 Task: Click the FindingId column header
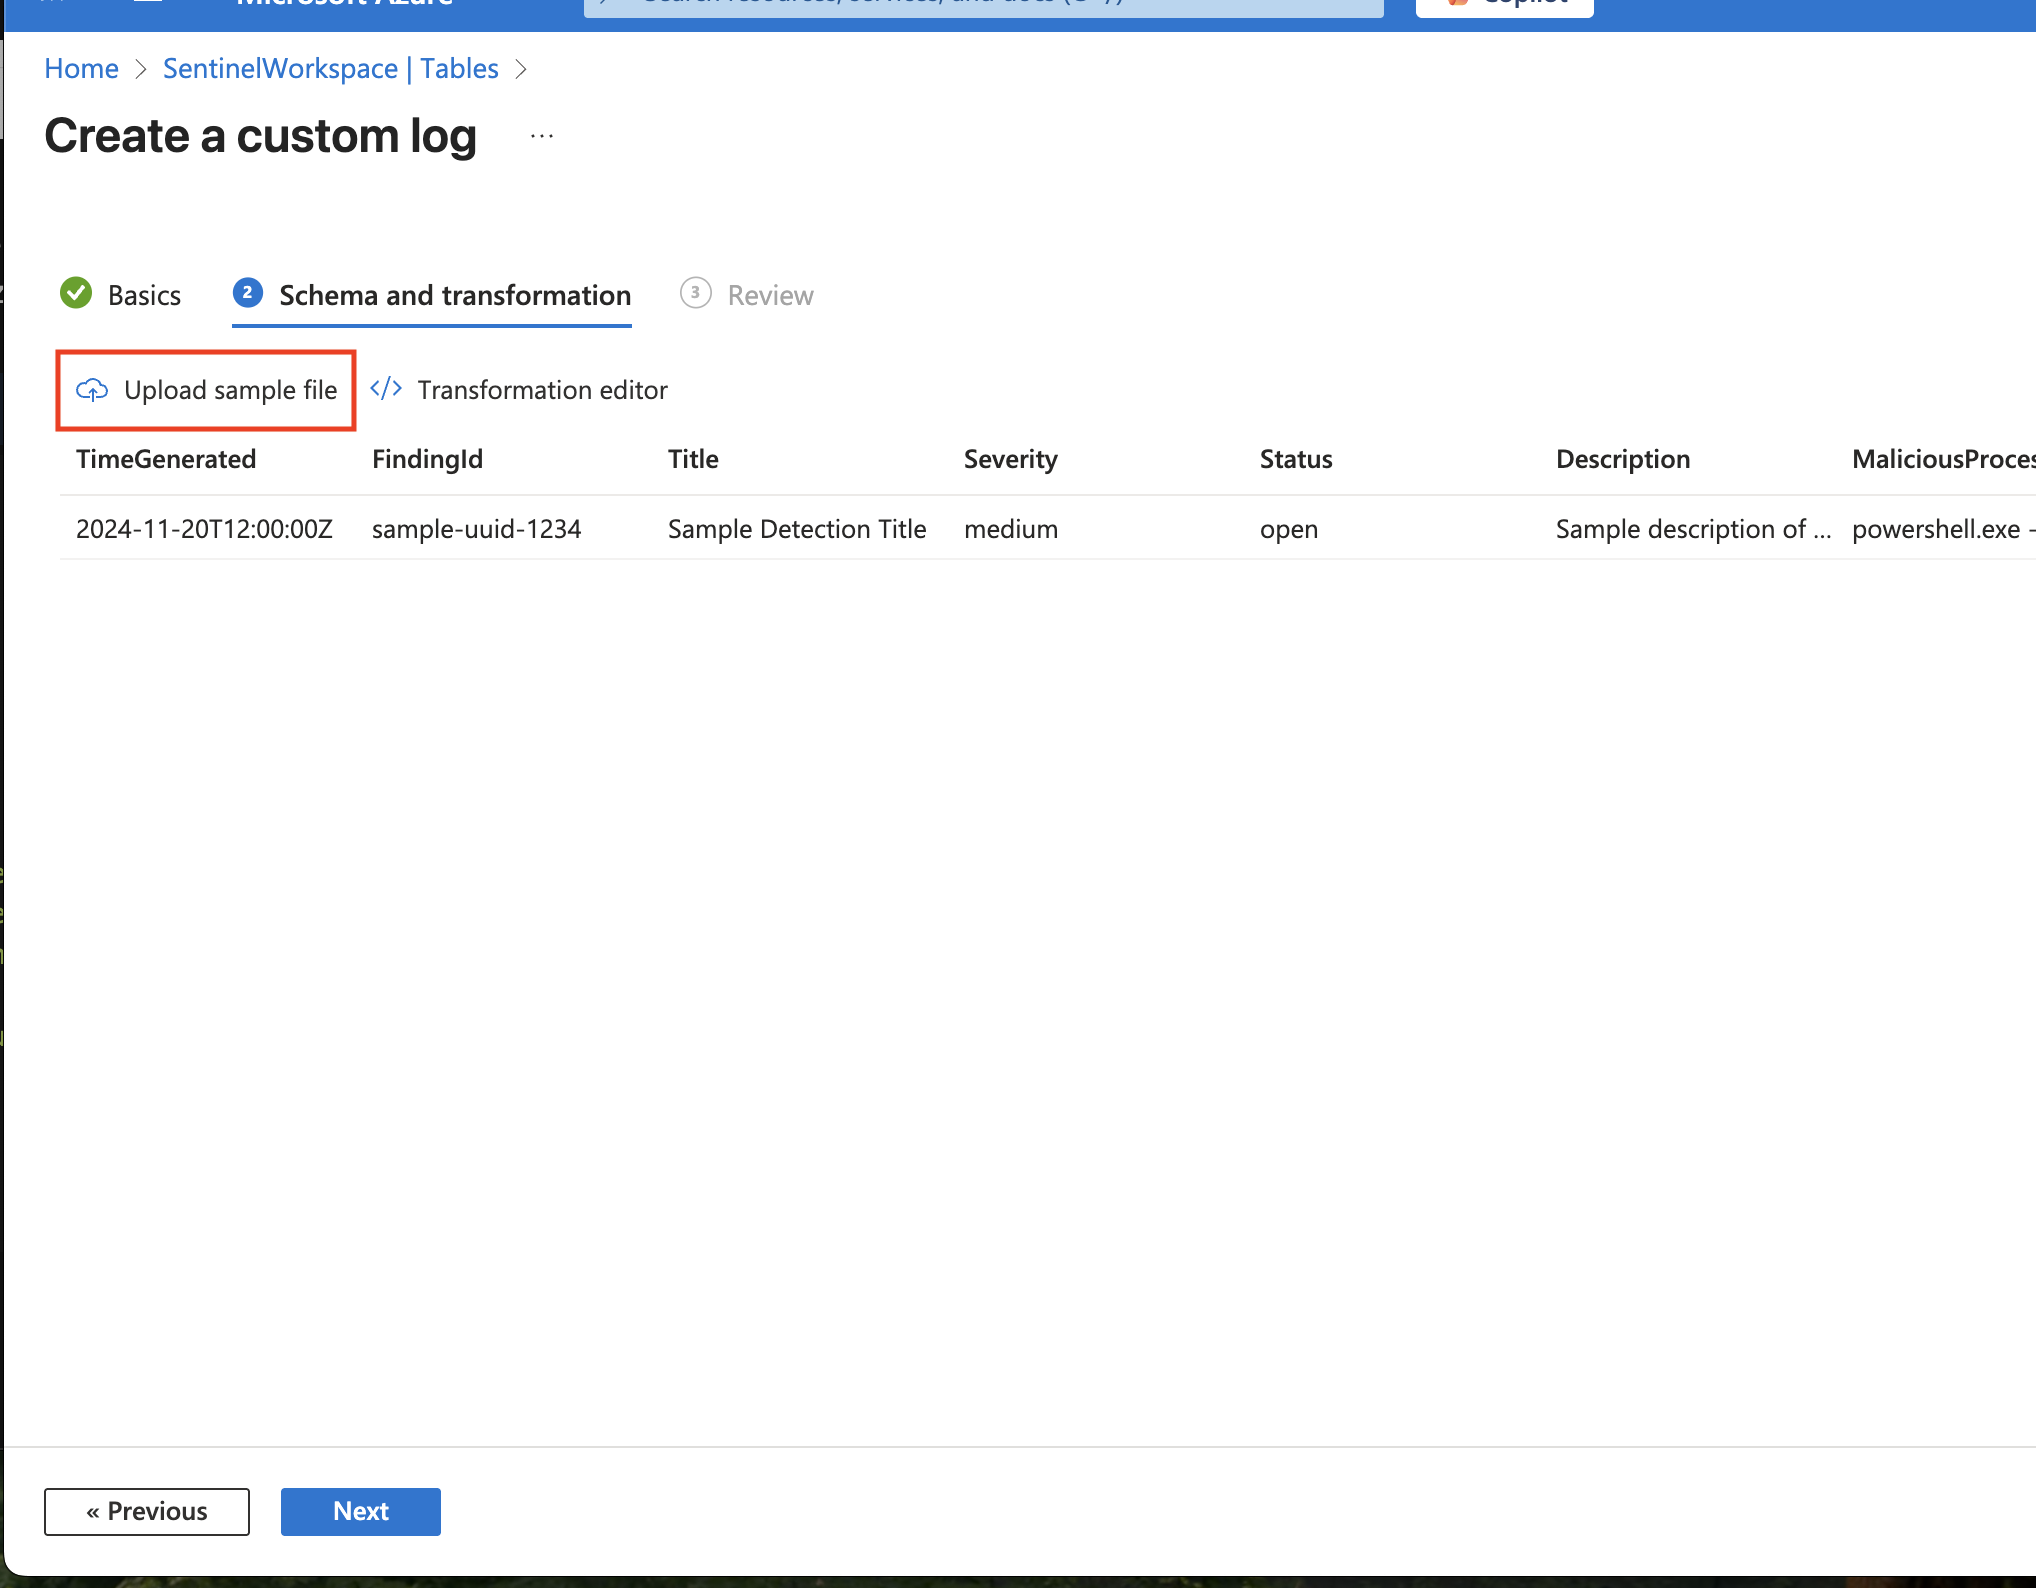pyautogui.click(x=427, y=459)
